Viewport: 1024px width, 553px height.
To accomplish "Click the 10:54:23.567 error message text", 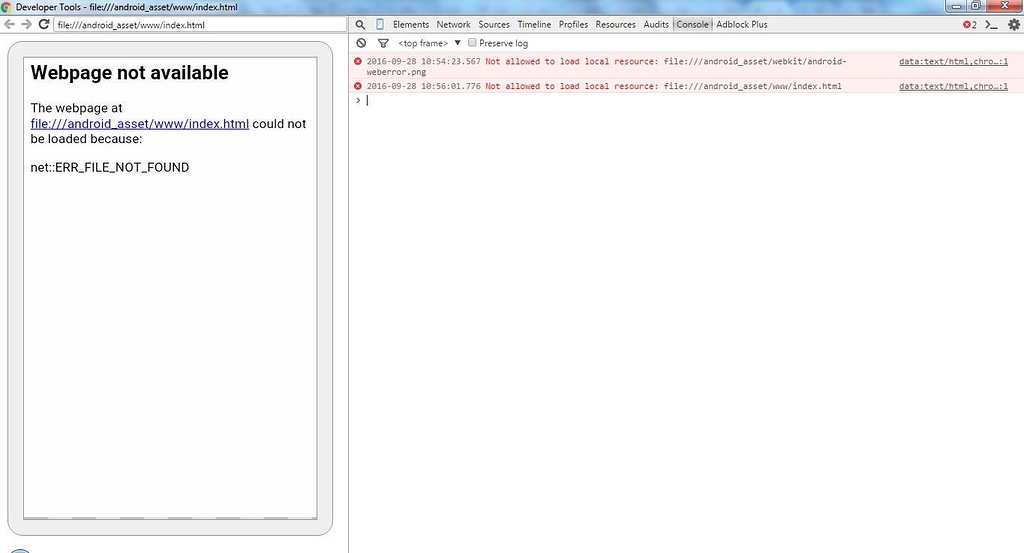I will click(x=606, y=67).
